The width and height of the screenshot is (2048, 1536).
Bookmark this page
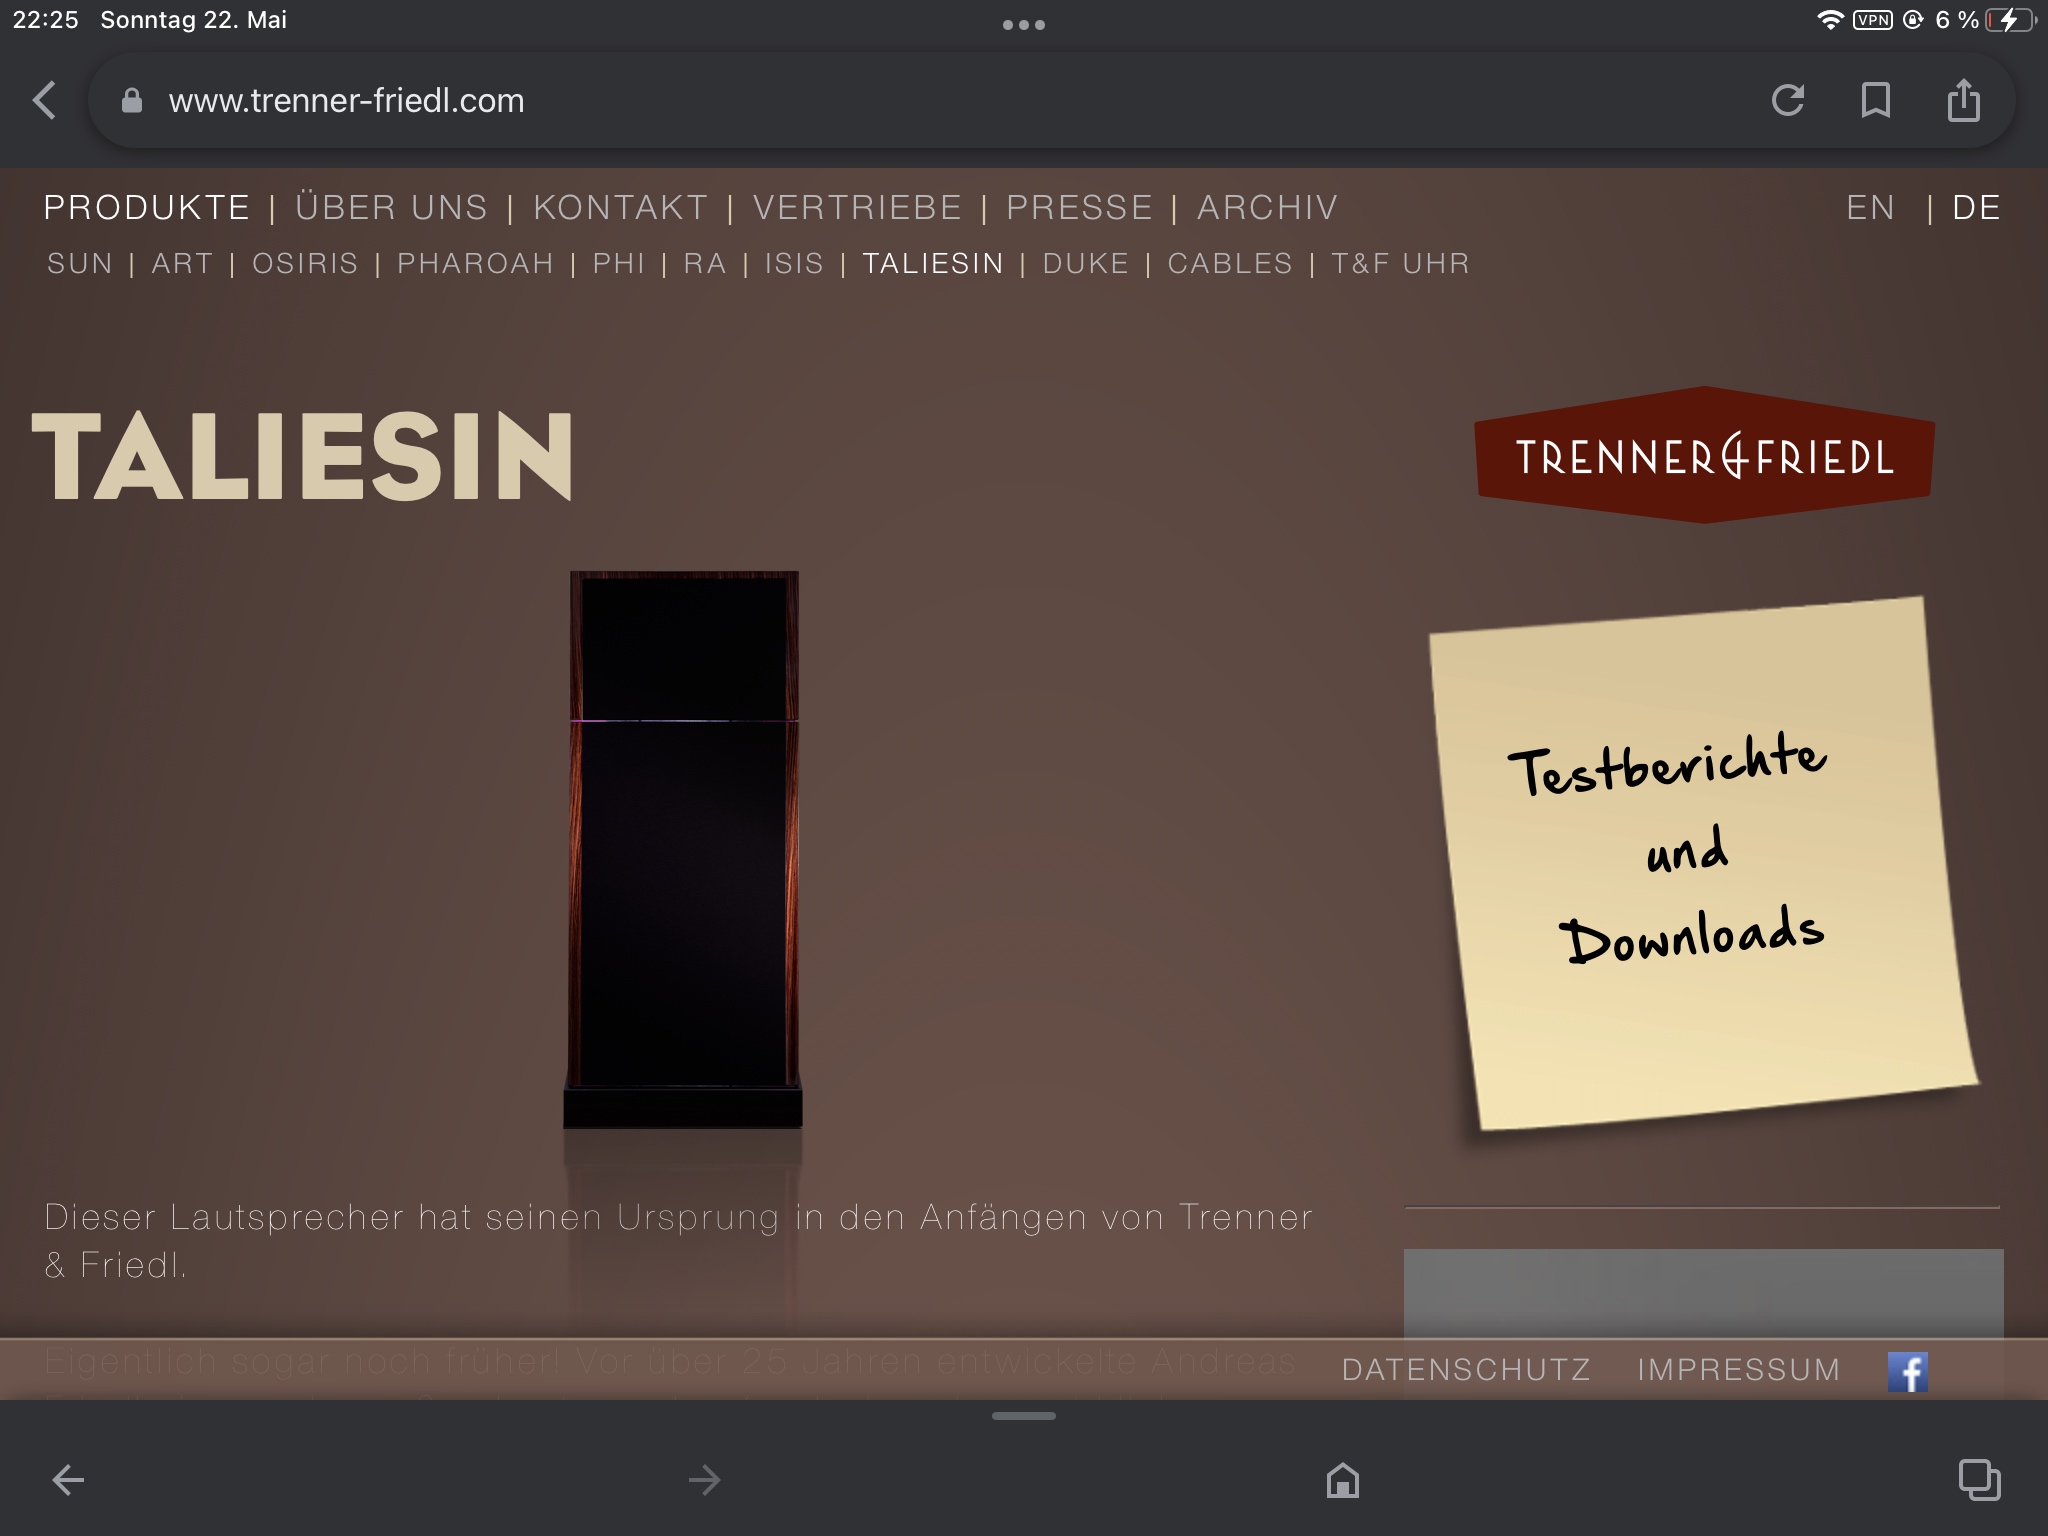point(1876,100)
